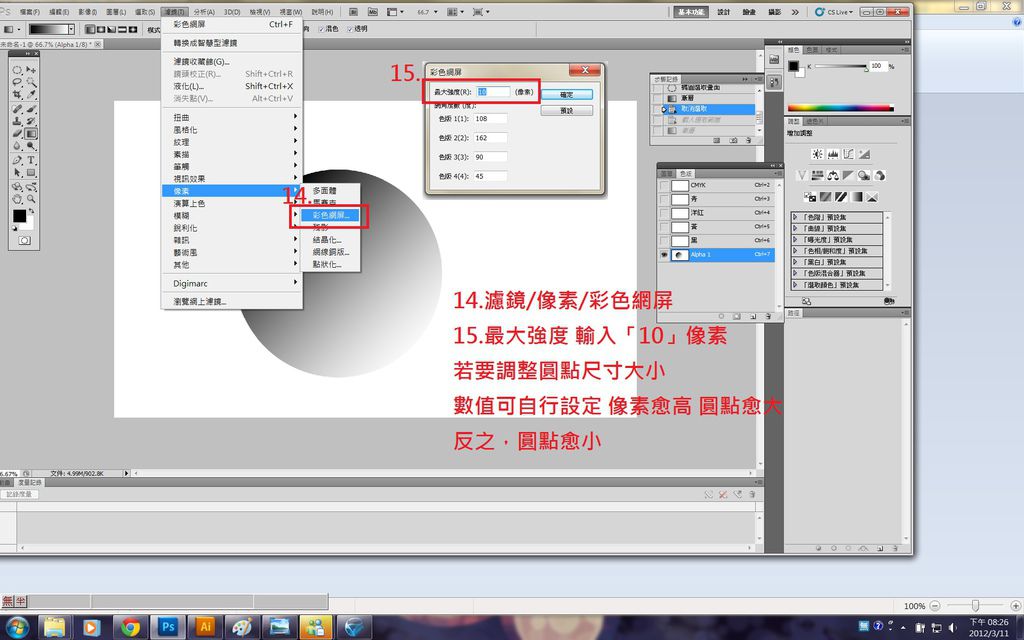Click 確定 in the 彩色網屏 dialog
This screenshot has width=1024, height=640.
567,95
